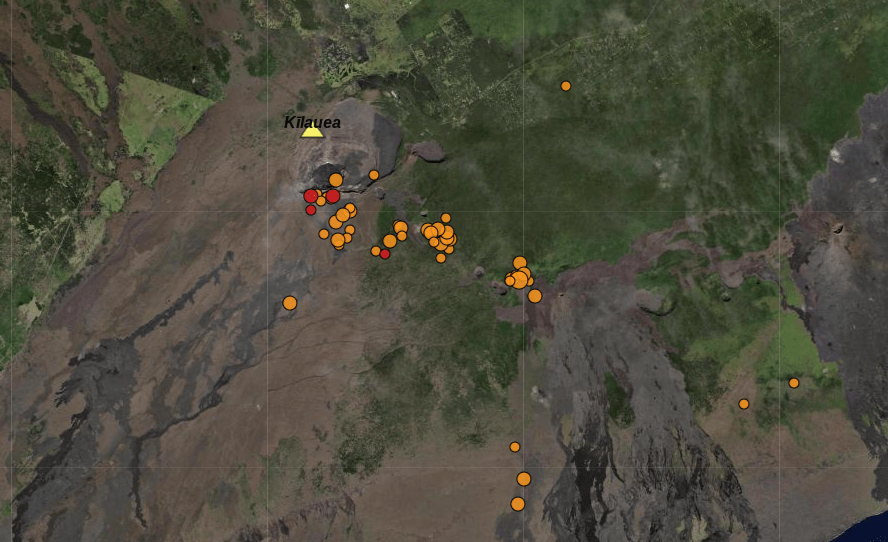Select the small orange marker on the caldera's eastern rim
The height and width of the screenshot is (542, 888).
(x=374, y=175)
